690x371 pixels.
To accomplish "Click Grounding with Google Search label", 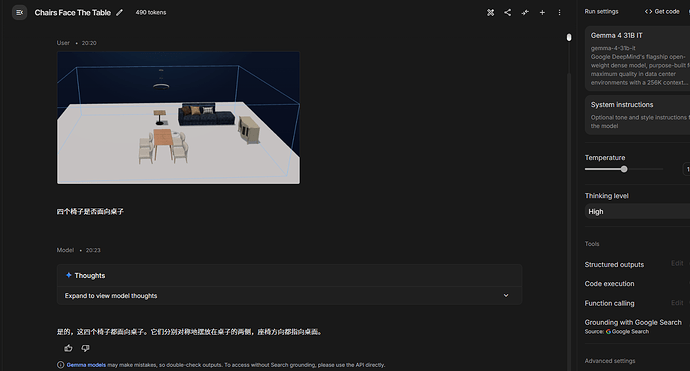I will (x=633, y=322).
